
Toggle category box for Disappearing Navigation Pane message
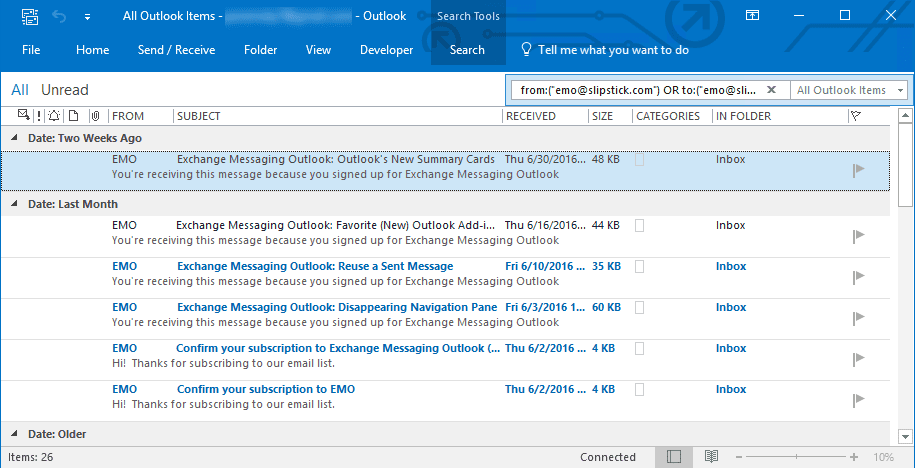(x=640, y=308)
